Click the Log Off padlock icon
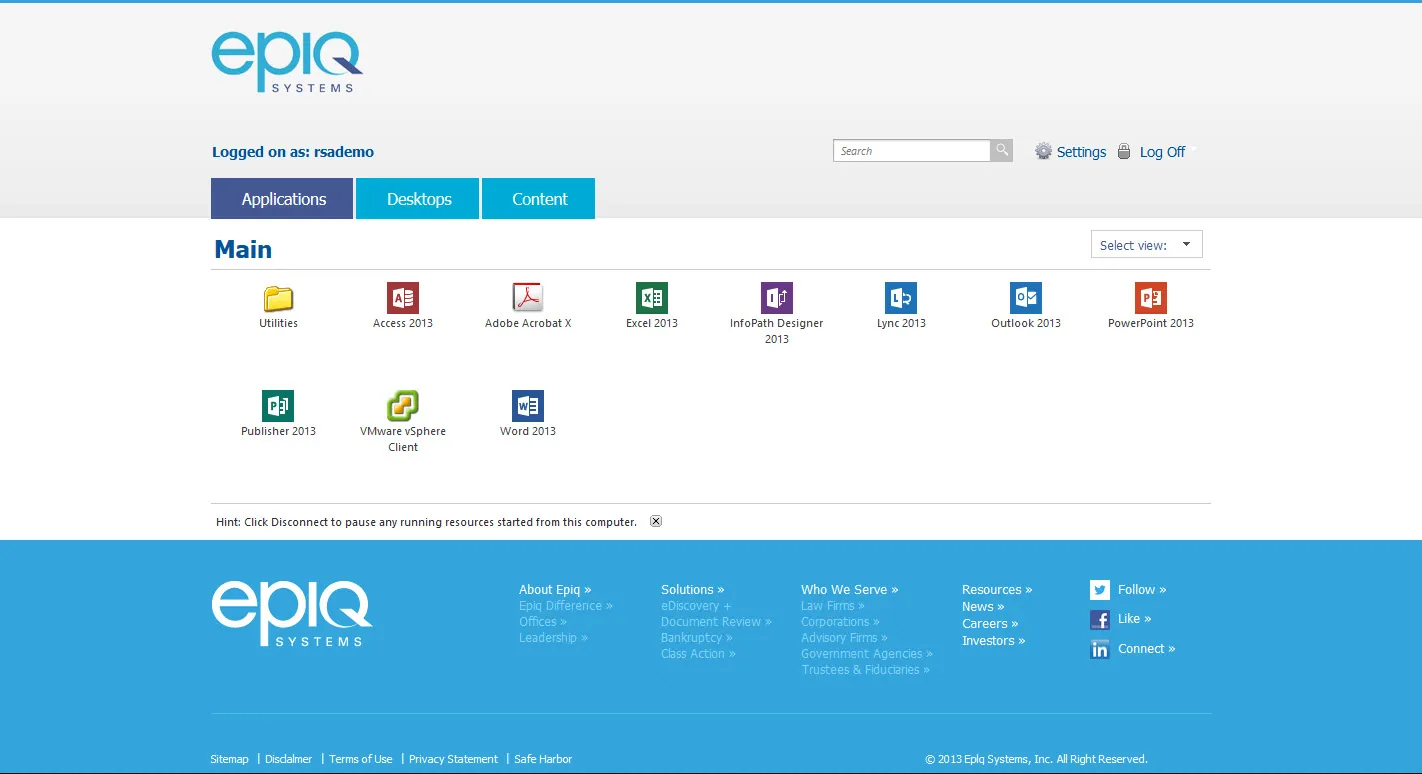The width and height of the screenshot is (1422, 774). pos(1124,151)
